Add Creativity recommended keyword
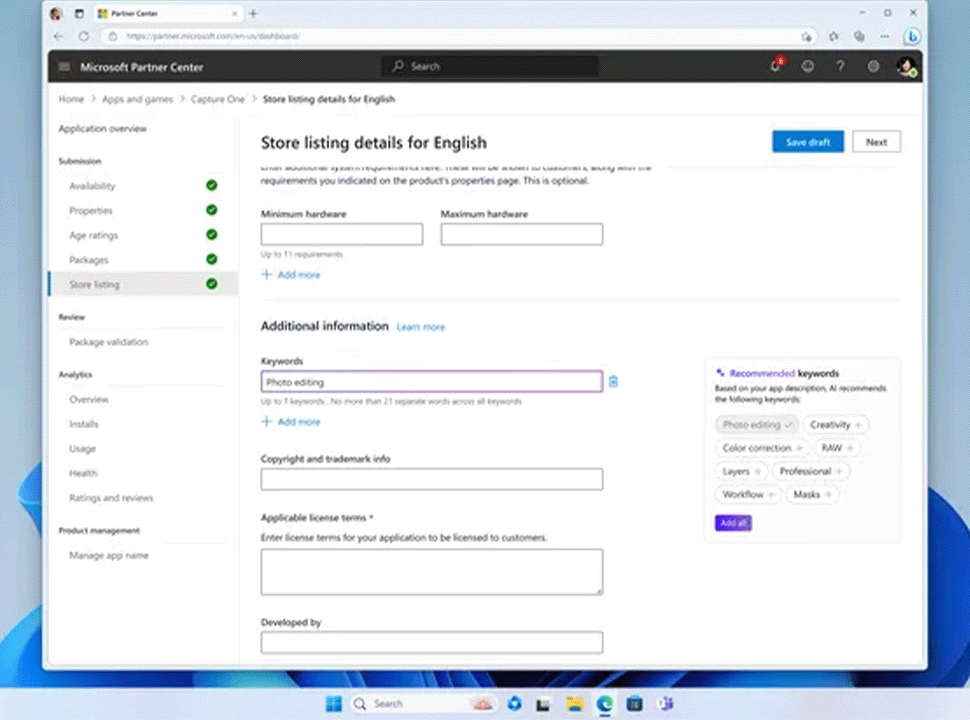Screen dimensions: 970x720 coord(835,425)
